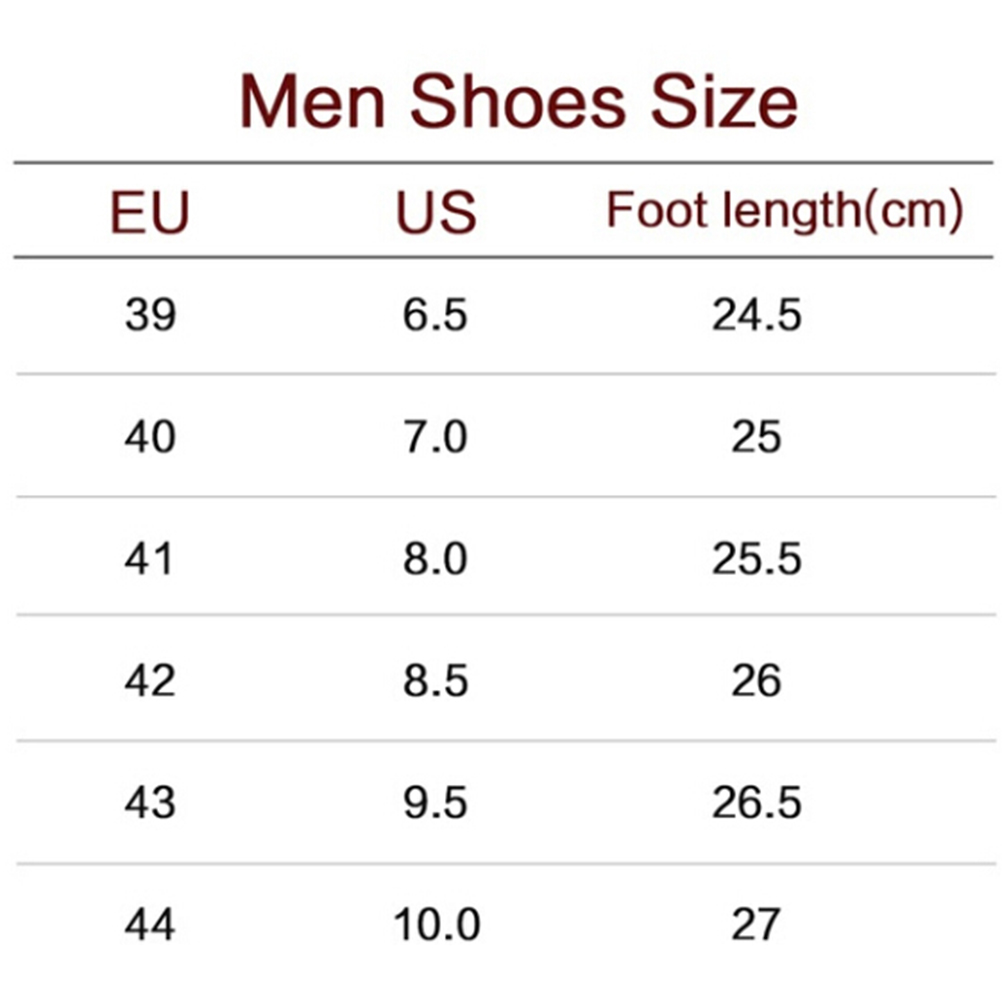The width and height of the screenshot is (1002, 1002).
Task: Click the "Men Shoes Size" title
Action: 518,102
